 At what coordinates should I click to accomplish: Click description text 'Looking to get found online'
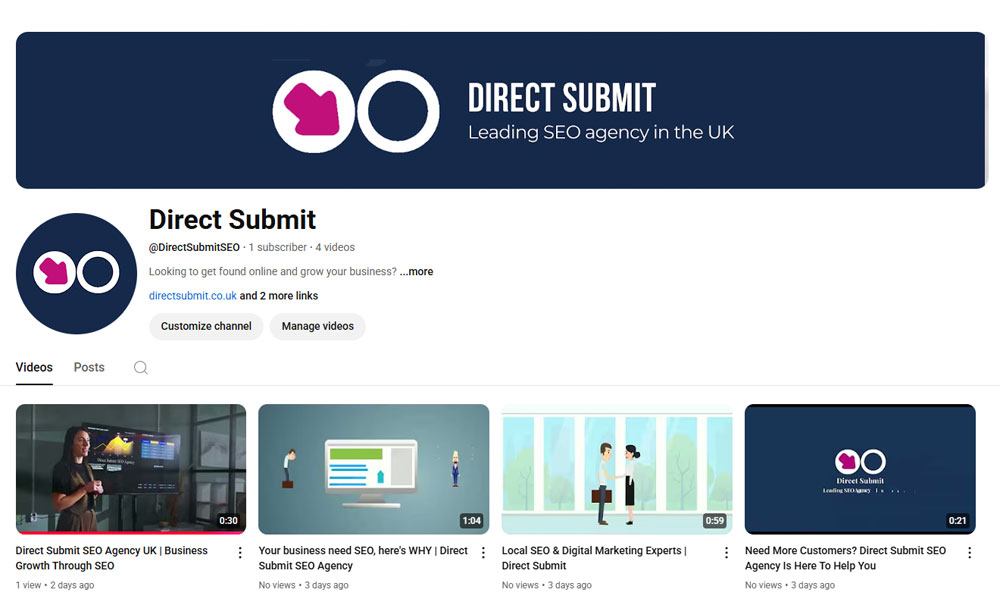(x=273, y=272)
